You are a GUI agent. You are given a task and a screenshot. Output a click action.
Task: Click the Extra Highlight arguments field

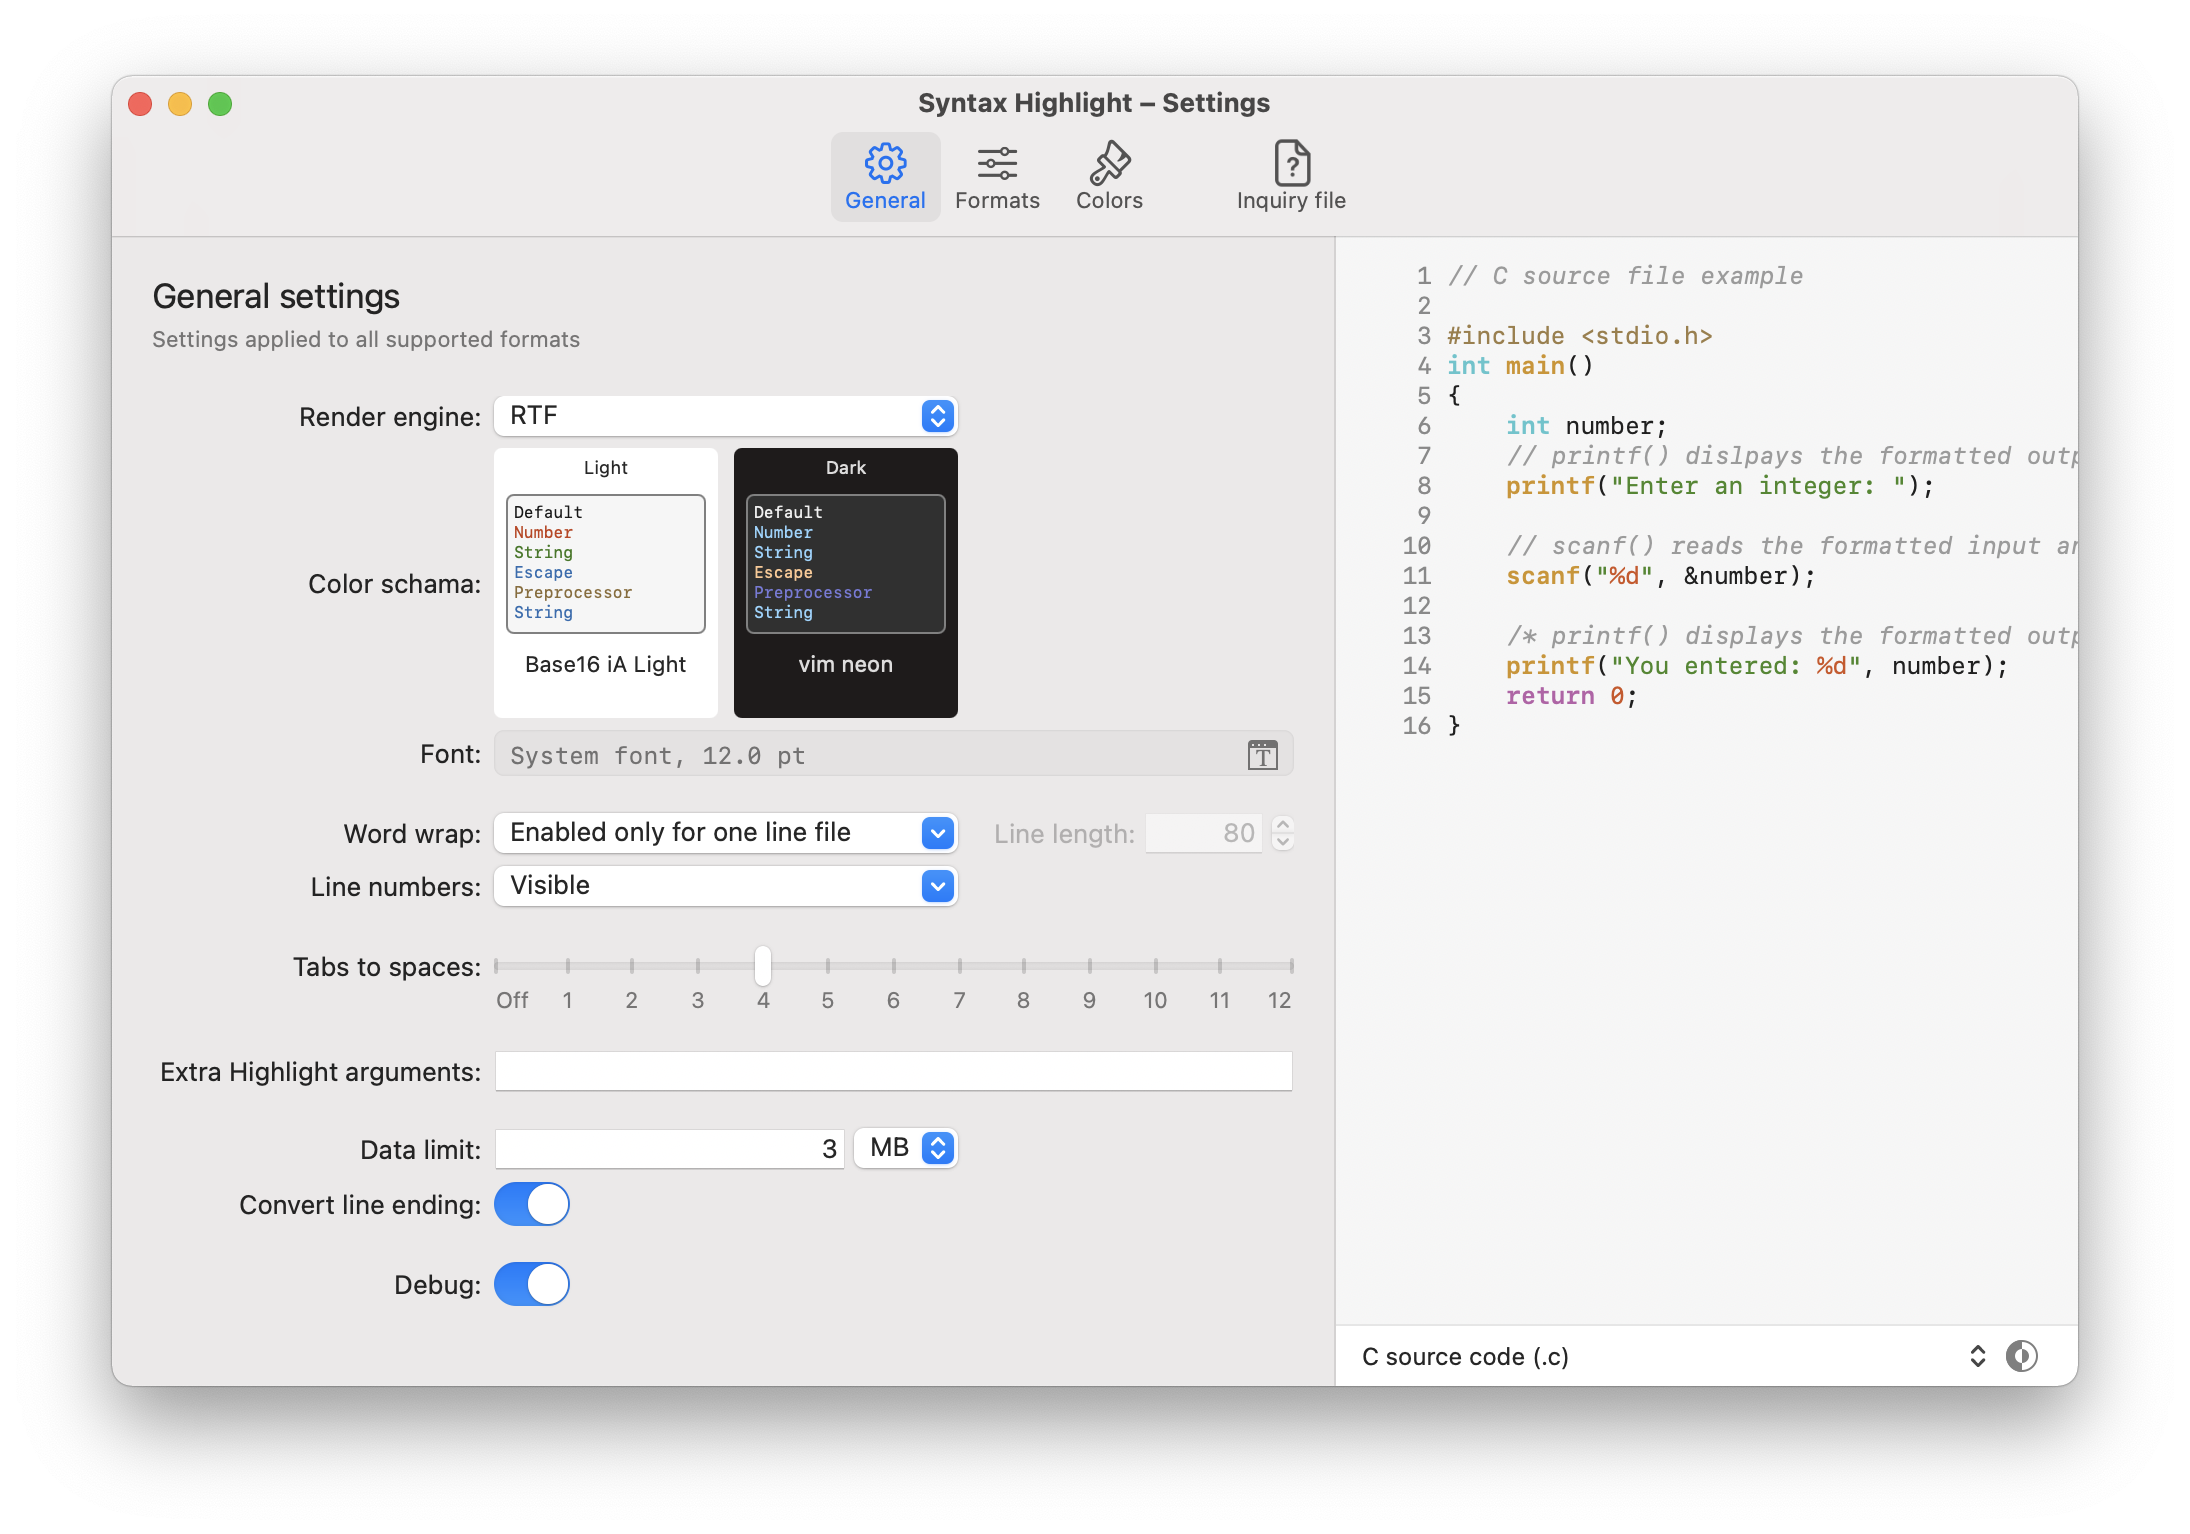pos(893,1071)
